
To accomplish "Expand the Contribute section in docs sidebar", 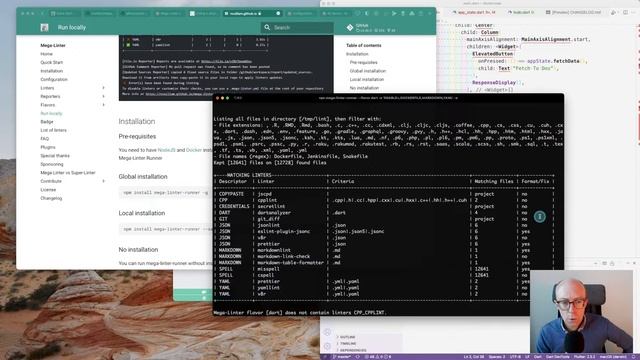I will 103,181.
